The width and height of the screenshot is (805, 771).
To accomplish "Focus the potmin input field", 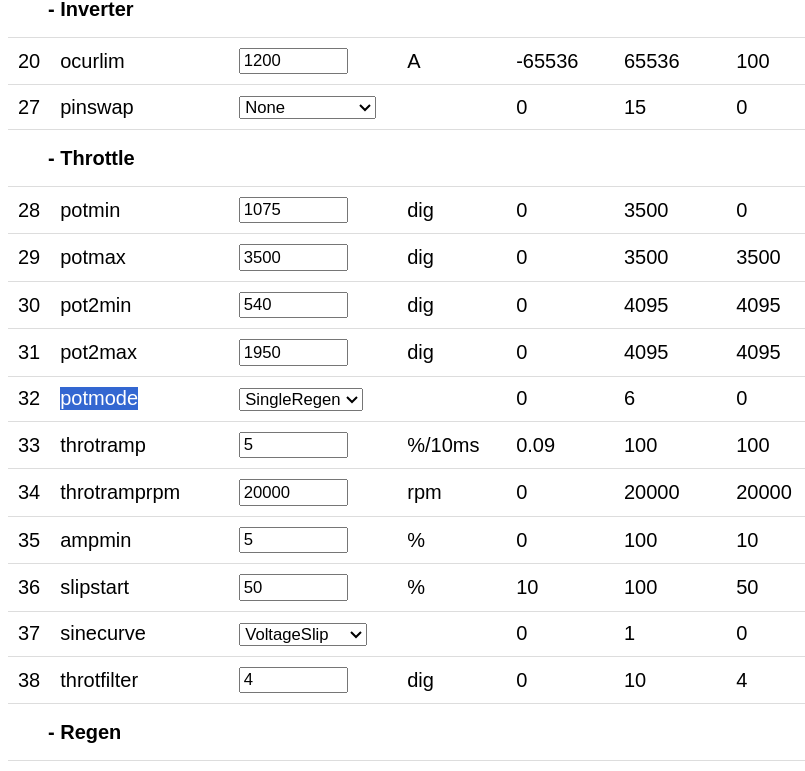I will click(x=293, y=210).
